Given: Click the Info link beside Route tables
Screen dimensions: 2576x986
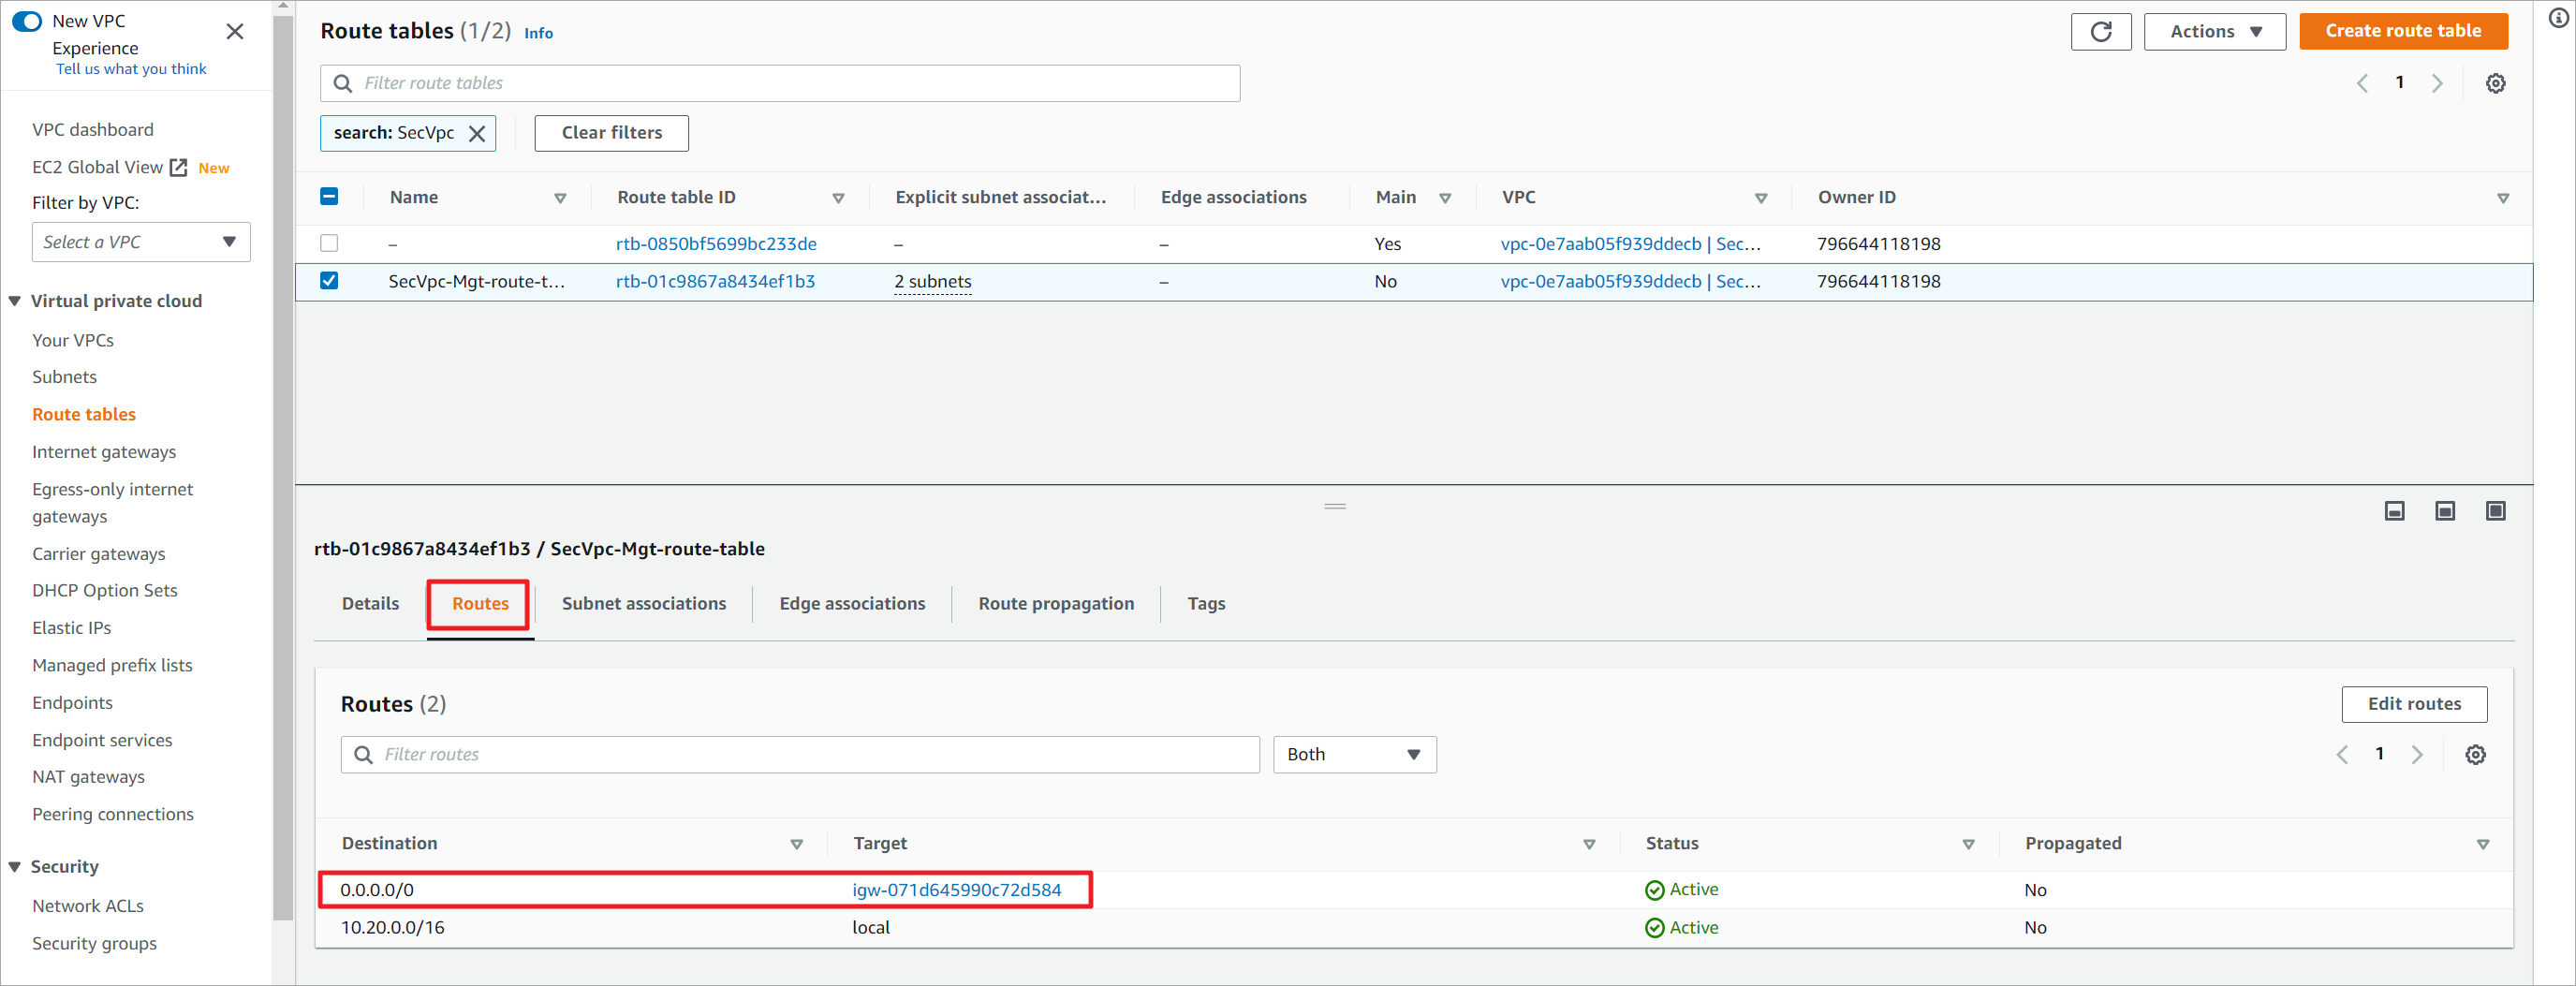Looking at the screenshot, I should point(538,34).
